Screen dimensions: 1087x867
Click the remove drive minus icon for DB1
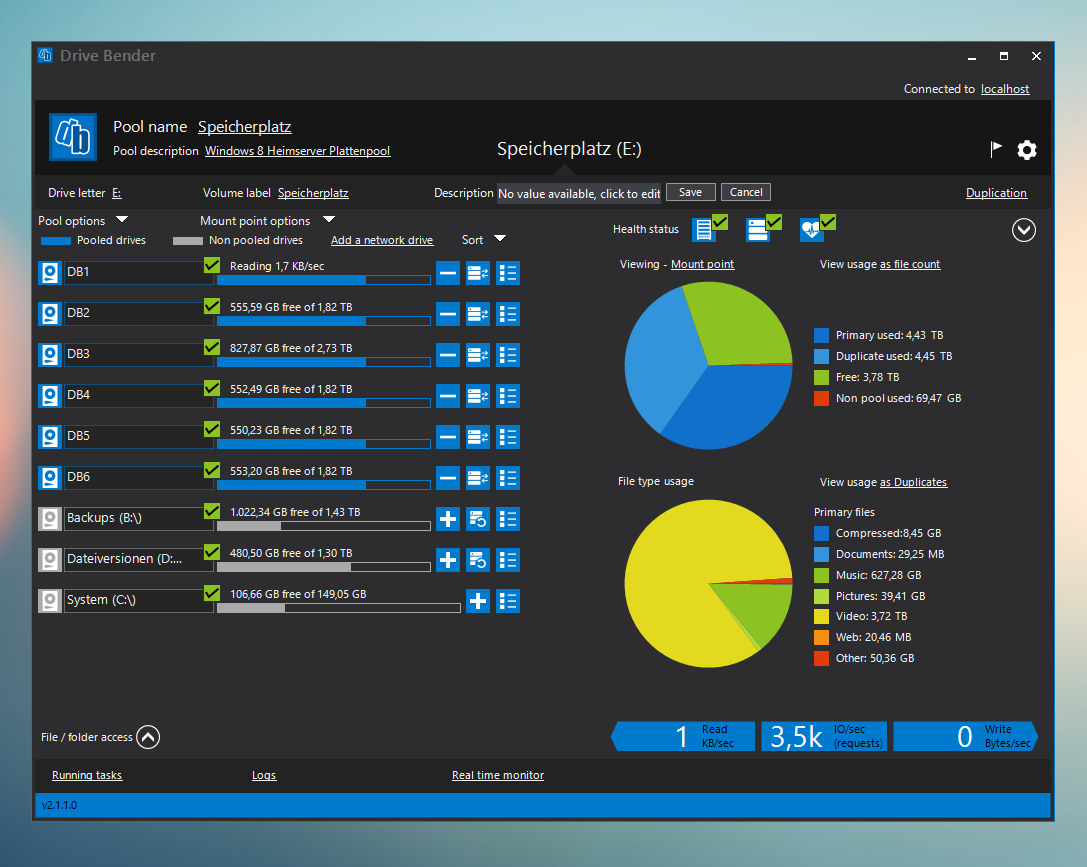[448, 273]
